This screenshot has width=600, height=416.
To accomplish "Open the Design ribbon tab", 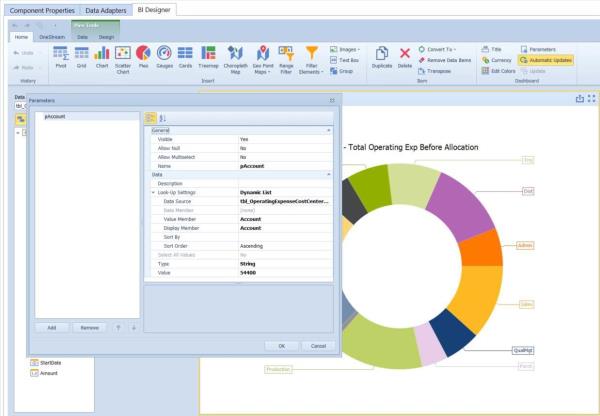I will click(x=106, y=36).
